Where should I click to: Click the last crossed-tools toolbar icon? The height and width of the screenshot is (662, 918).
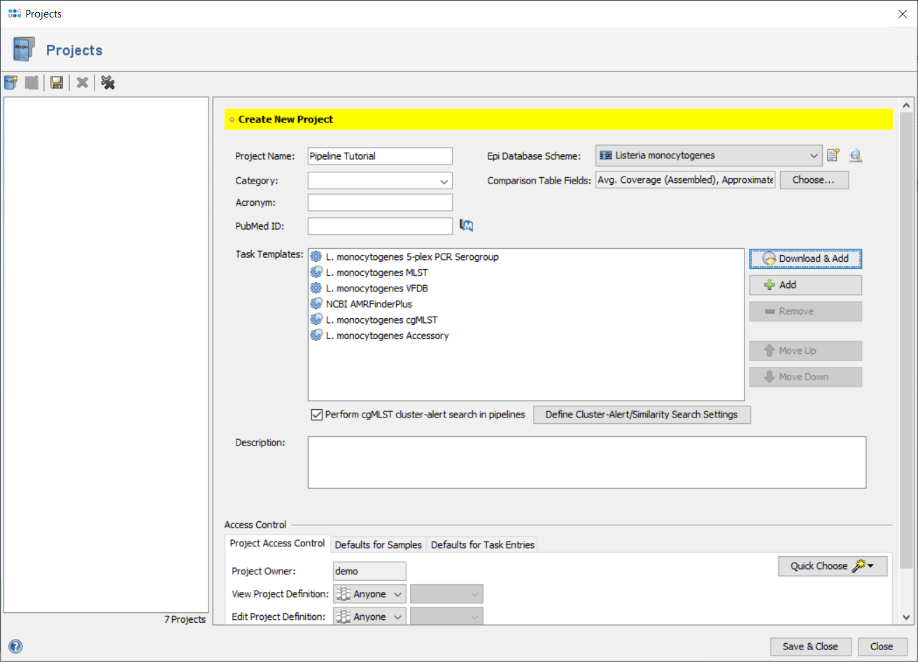pyautogui.click(x=108, y=83)
